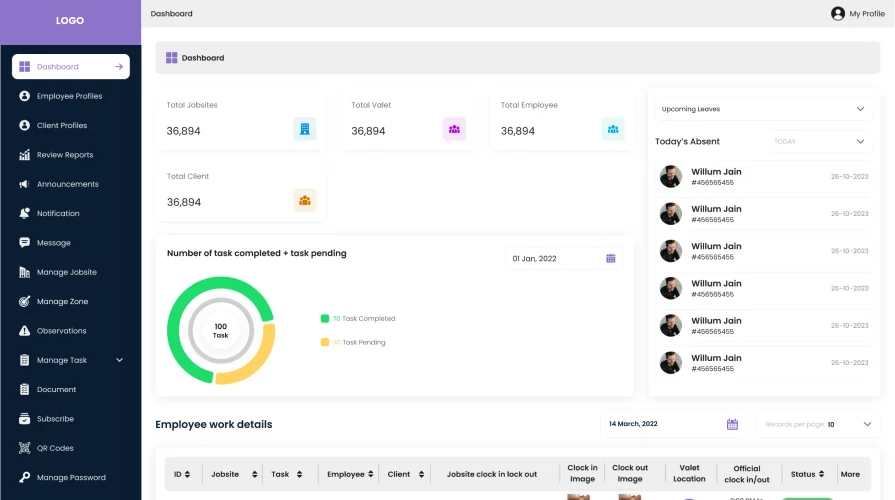Click the Total Jobsites building icon
The image size is (895, 500).
pos(304,129)
